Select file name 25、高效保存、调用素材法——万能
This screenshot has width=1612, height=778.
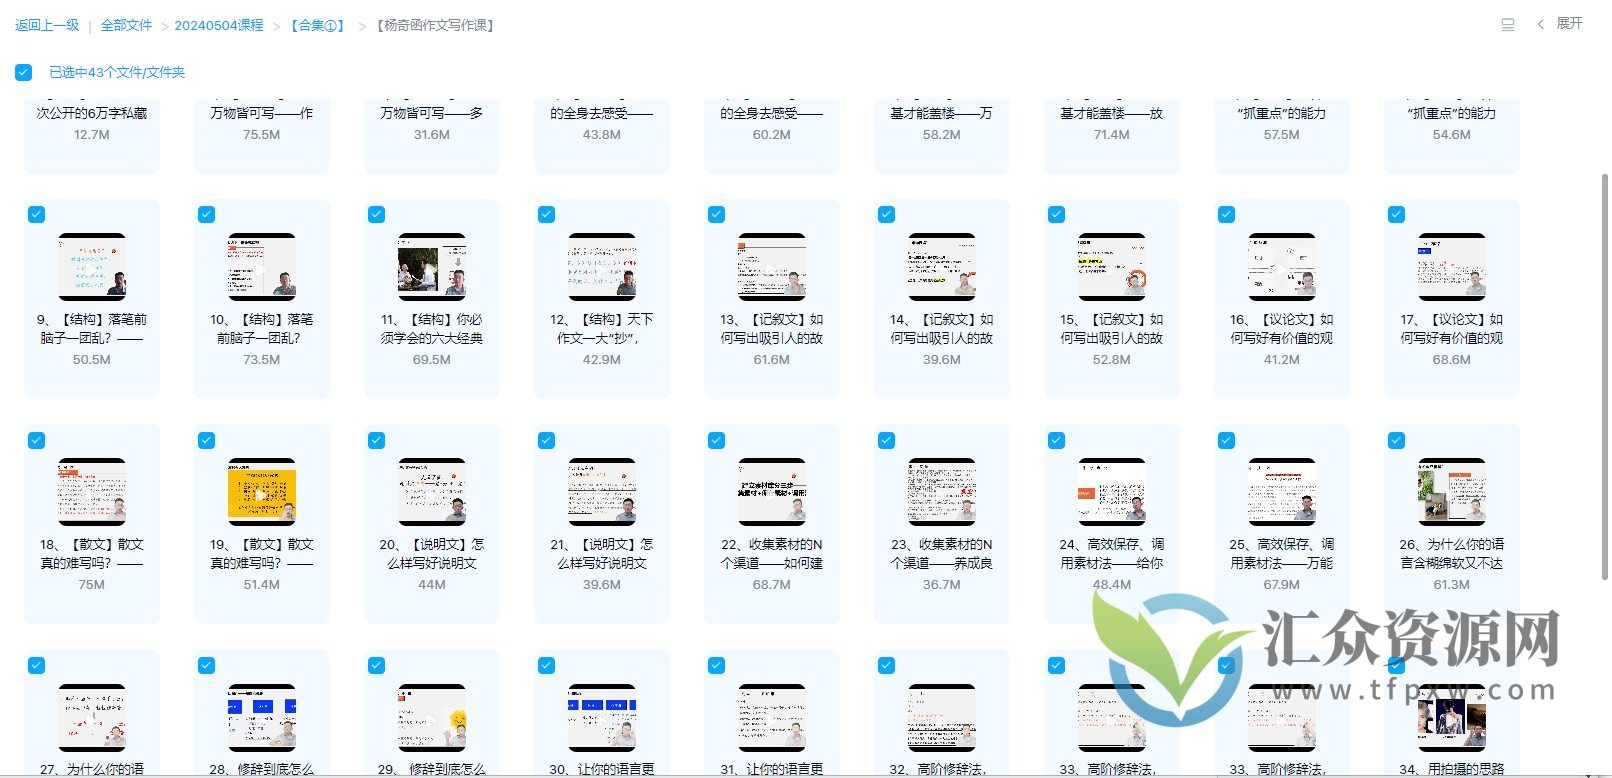(x=1282, y=554)
